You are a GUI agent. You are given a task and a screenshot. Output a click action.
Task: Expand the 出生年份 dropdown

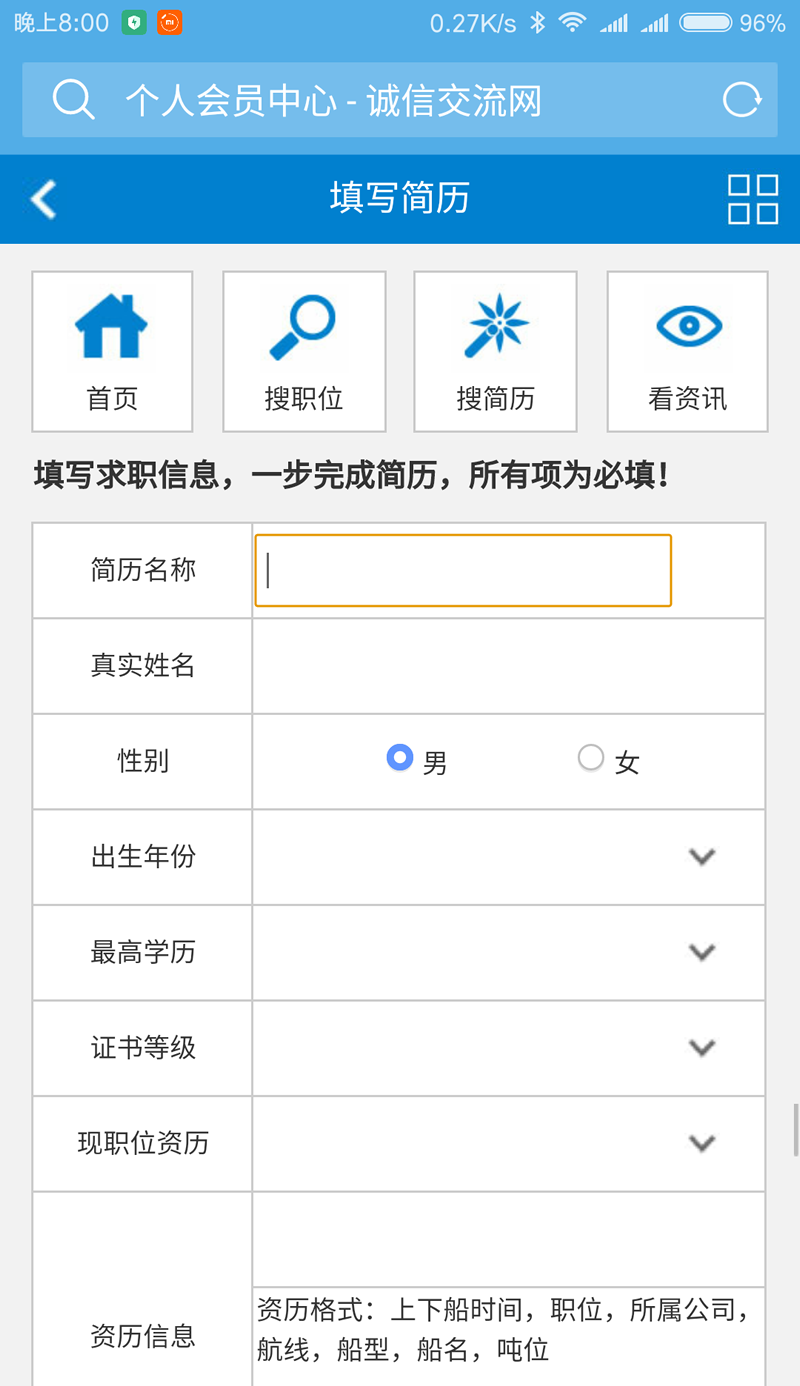[x=508, y=857]
